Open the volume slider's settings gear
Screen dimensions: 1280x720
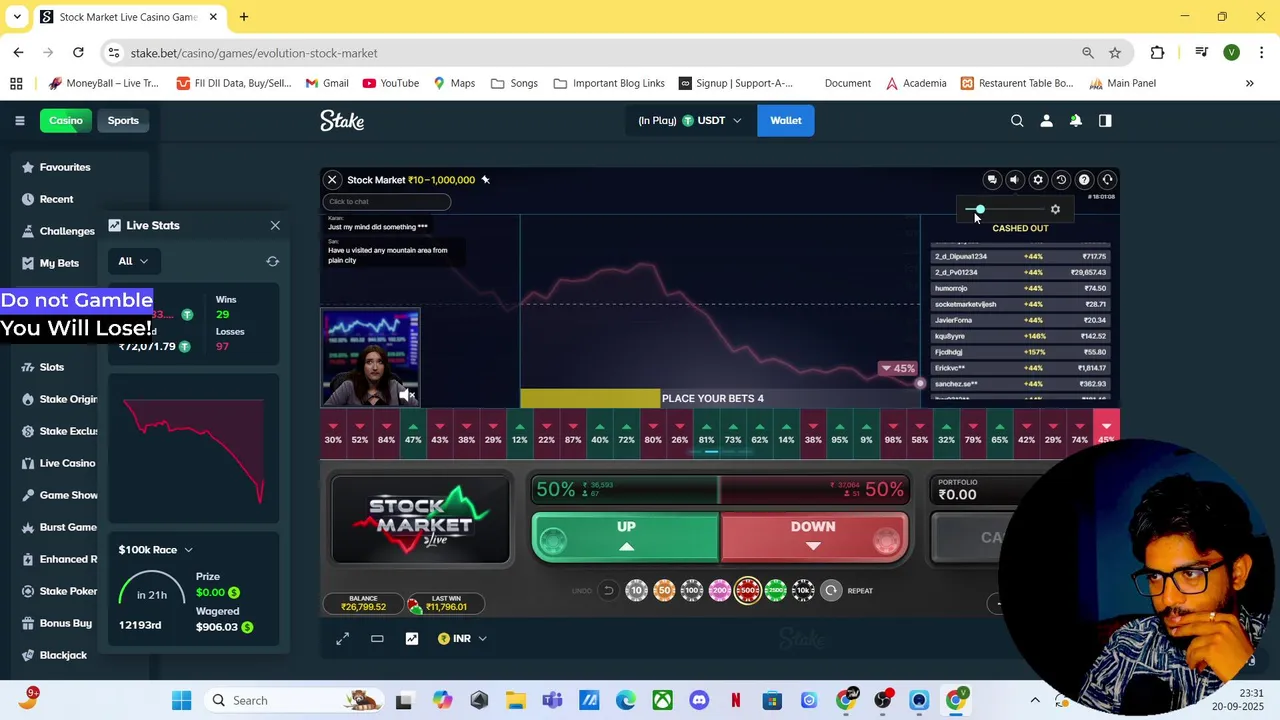coord(1055,209)
